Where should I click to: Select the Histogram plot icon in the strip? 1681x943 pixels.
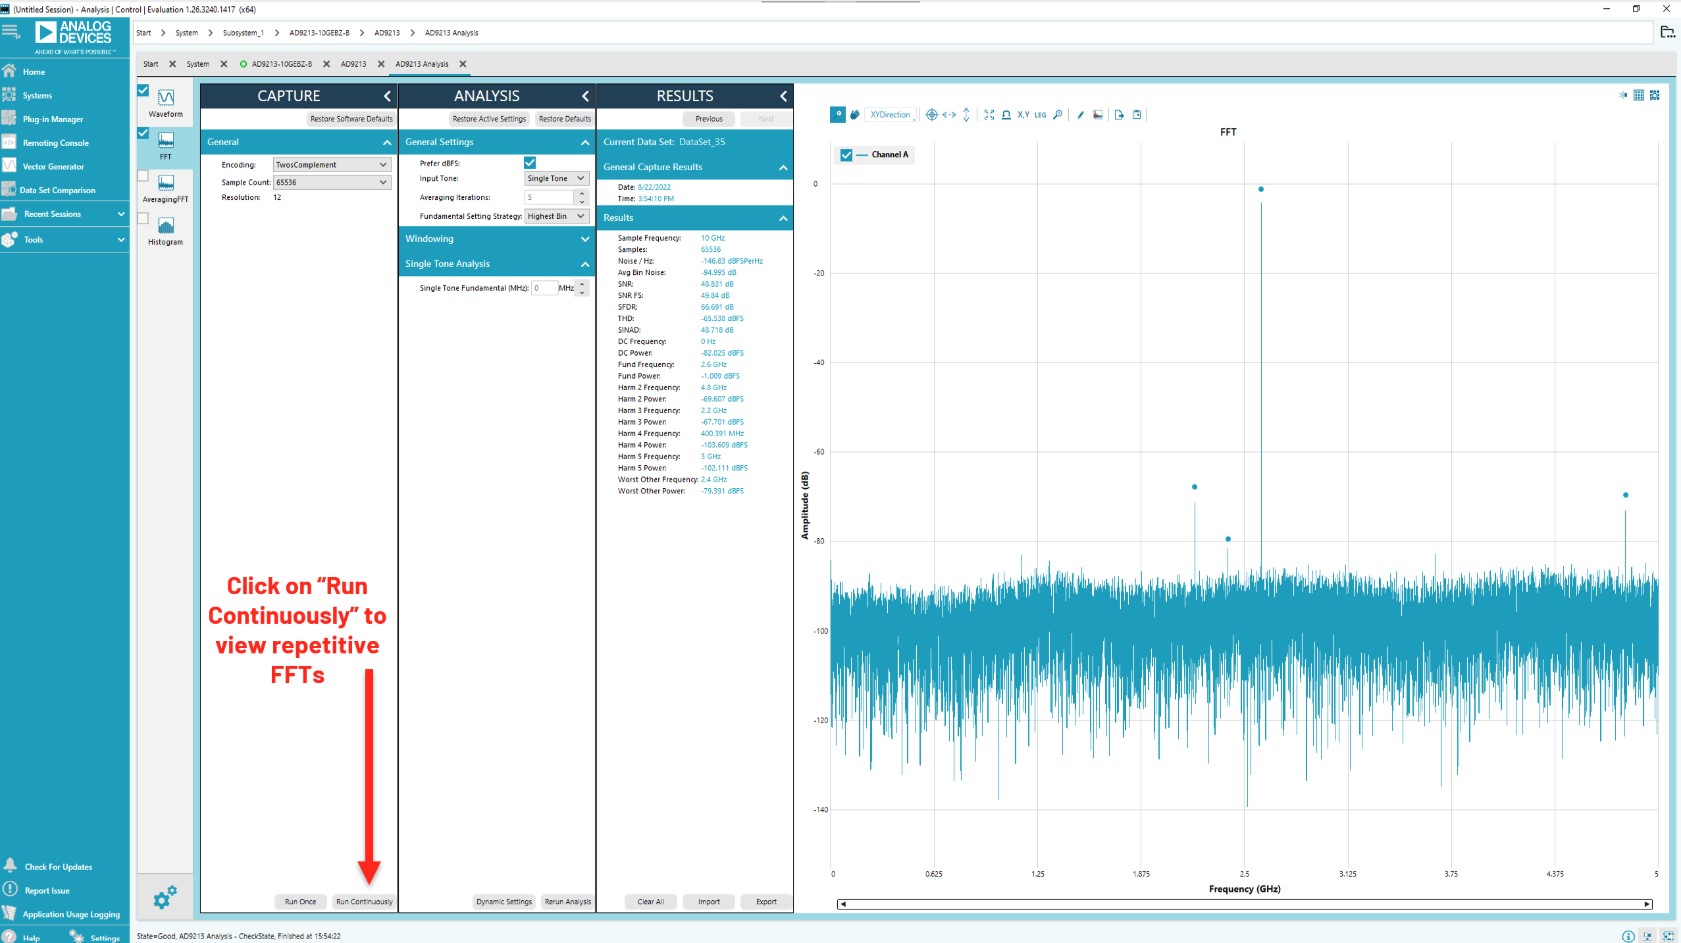[166, 227]
